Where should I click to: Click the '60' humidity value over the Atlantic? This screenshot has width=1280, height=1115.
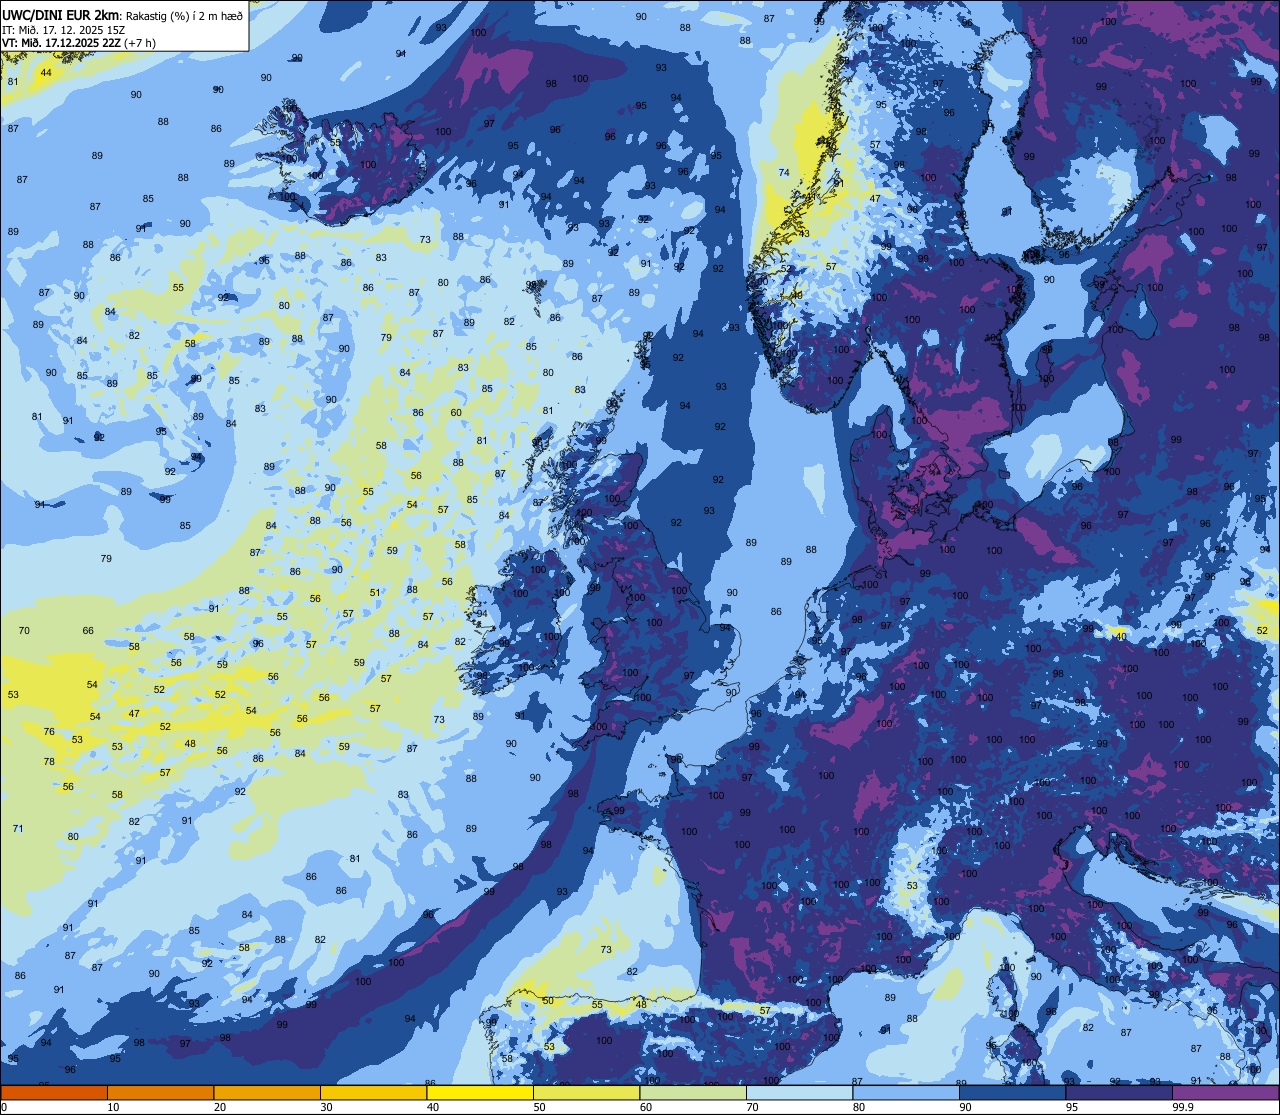click(456, 413)
